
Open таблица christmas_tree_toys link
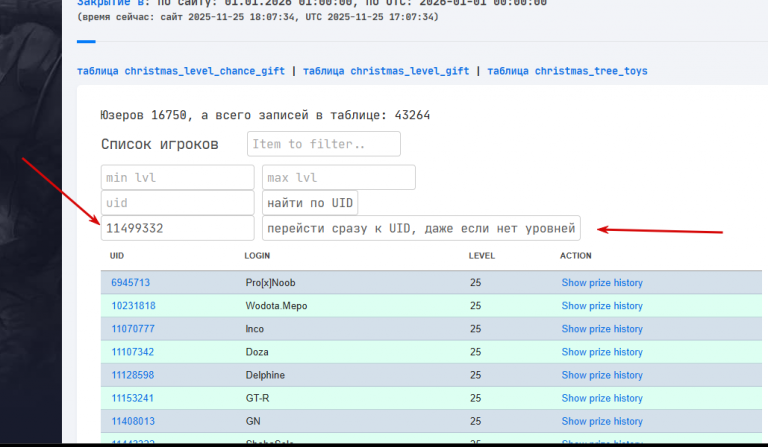pos(567,71)
